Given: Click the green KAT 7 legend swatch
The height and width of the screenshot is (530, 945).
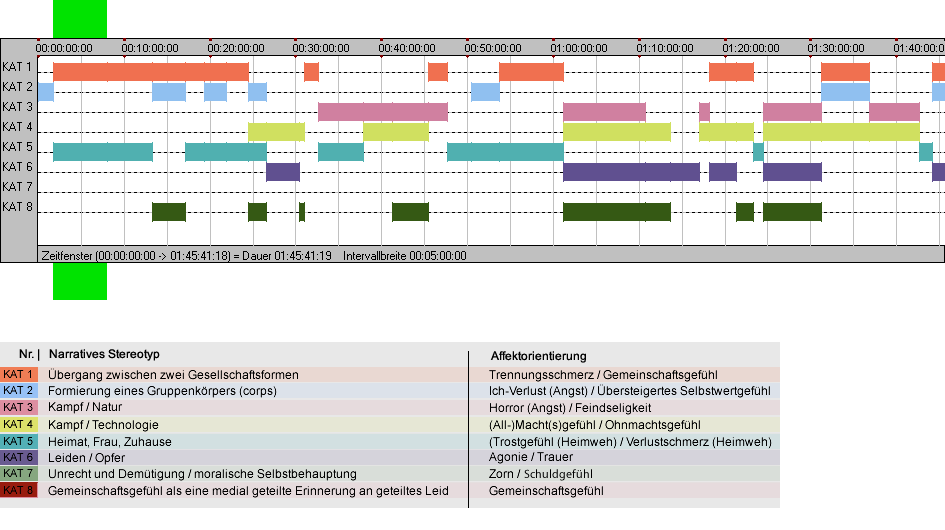Looking at the screenshot, I should point(19,474).
